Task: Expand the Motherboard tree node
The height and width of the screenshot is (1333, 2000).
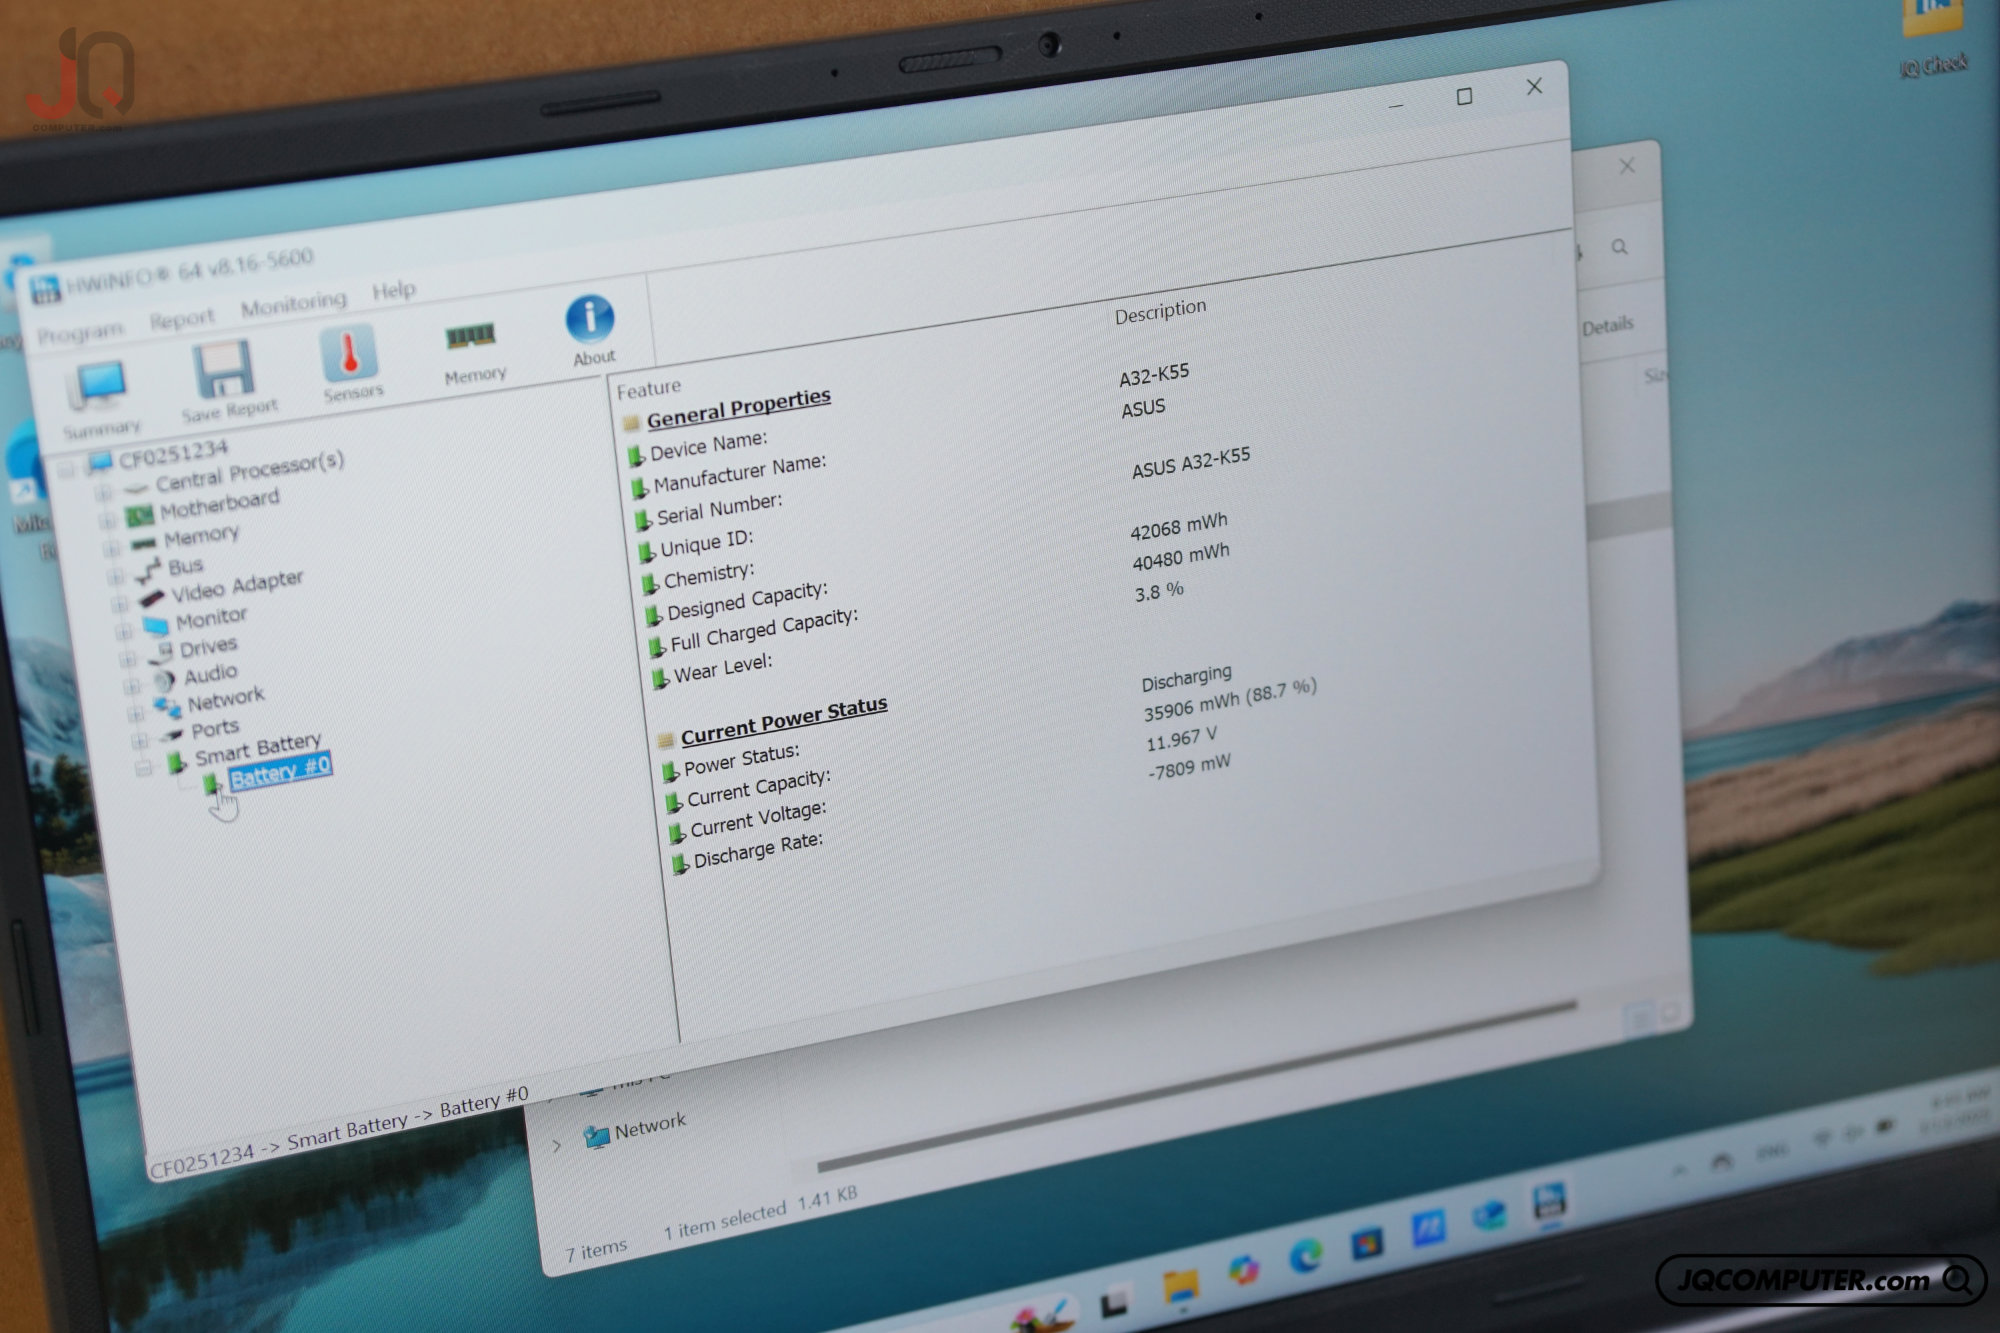Action: [107, 521]
